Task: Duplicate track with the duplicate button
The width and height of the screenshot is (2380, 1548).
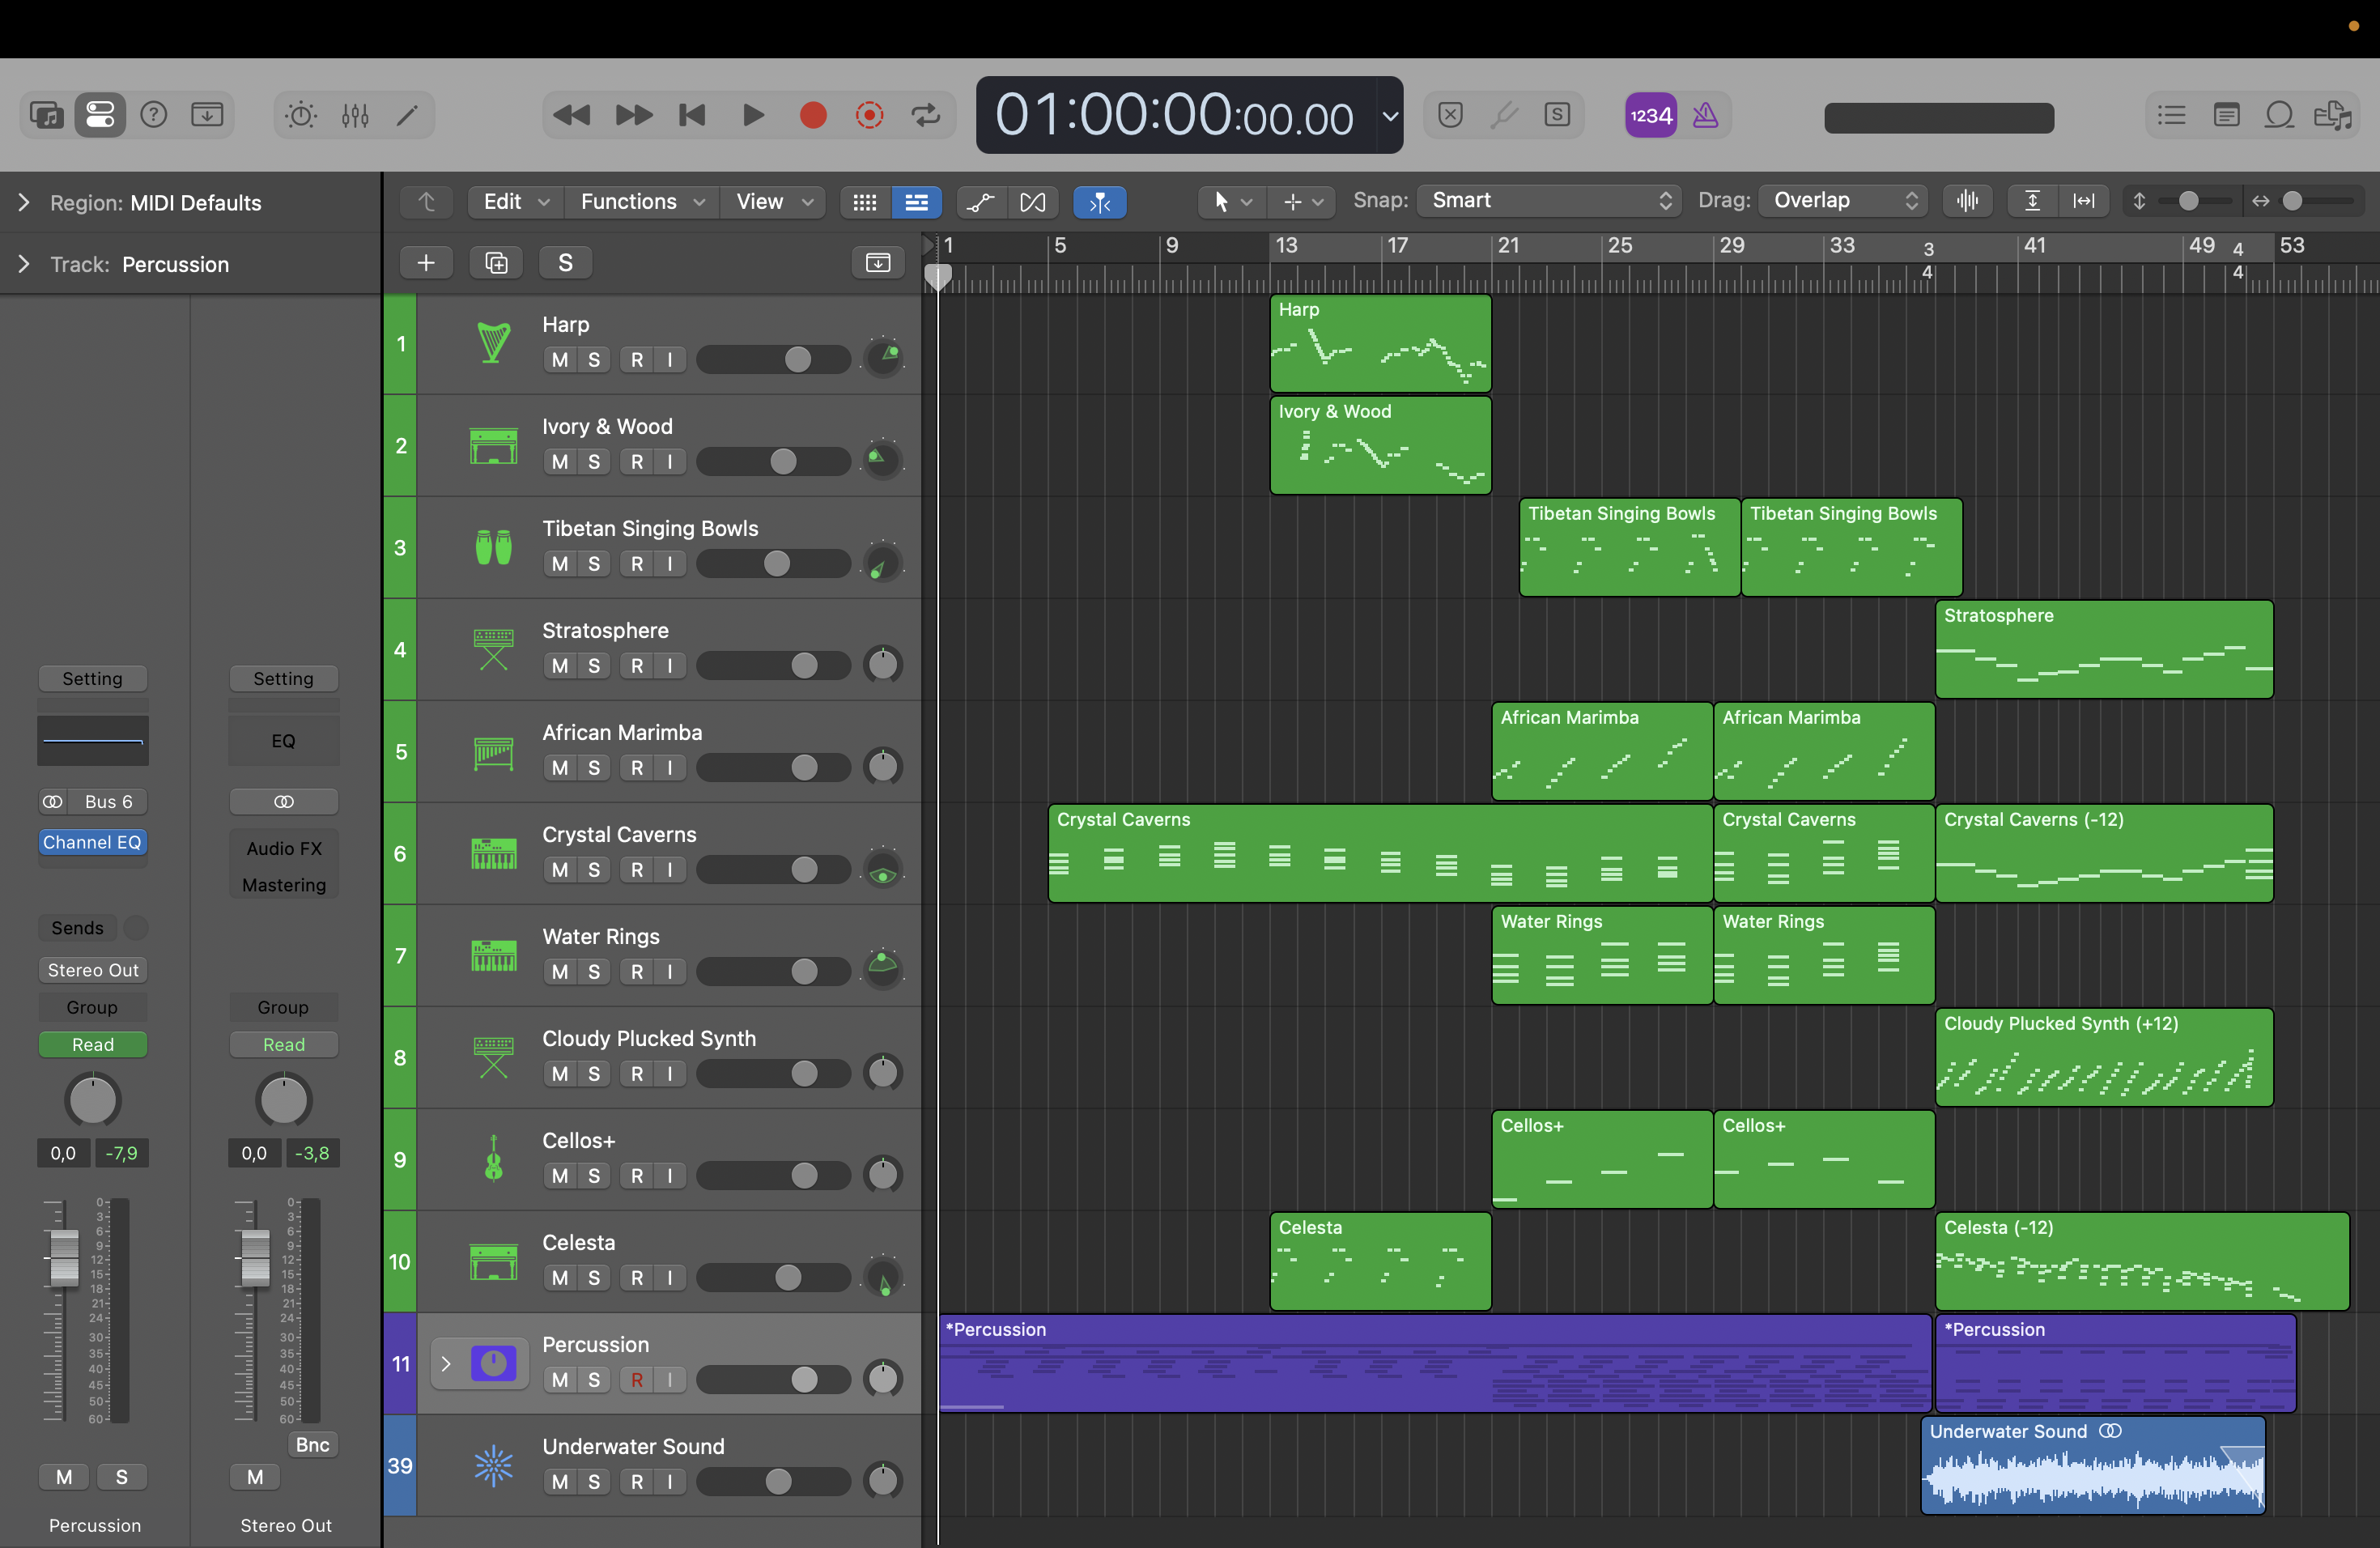Action: [x=496, y=262]
